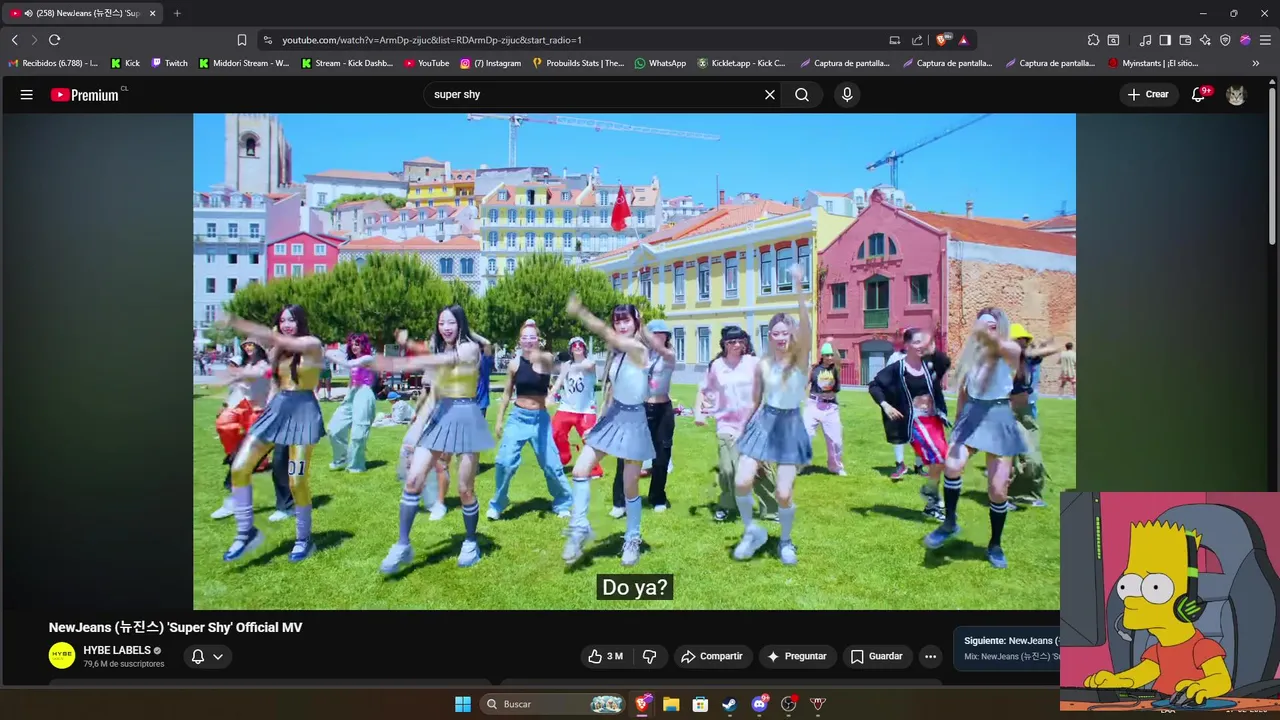Viewport: 1280px width, 720px height.
Task: Click the HYBE LABELS channel avatar
Action: (x=62, y=656)
